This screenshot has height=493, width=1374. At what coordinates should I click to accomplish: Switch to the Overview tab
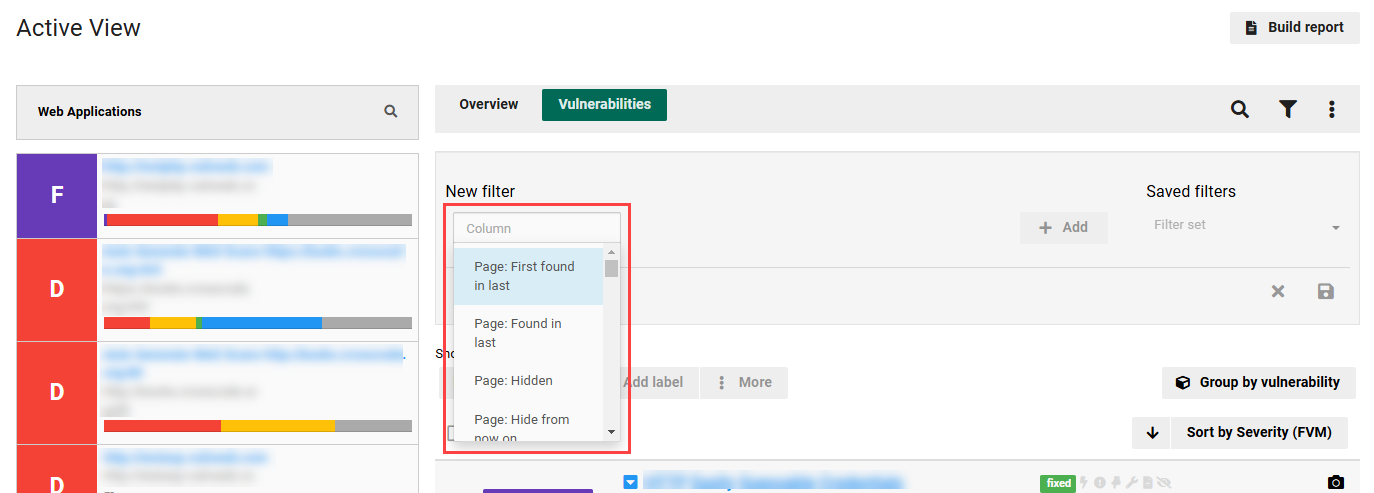click(x=489, y=104)
